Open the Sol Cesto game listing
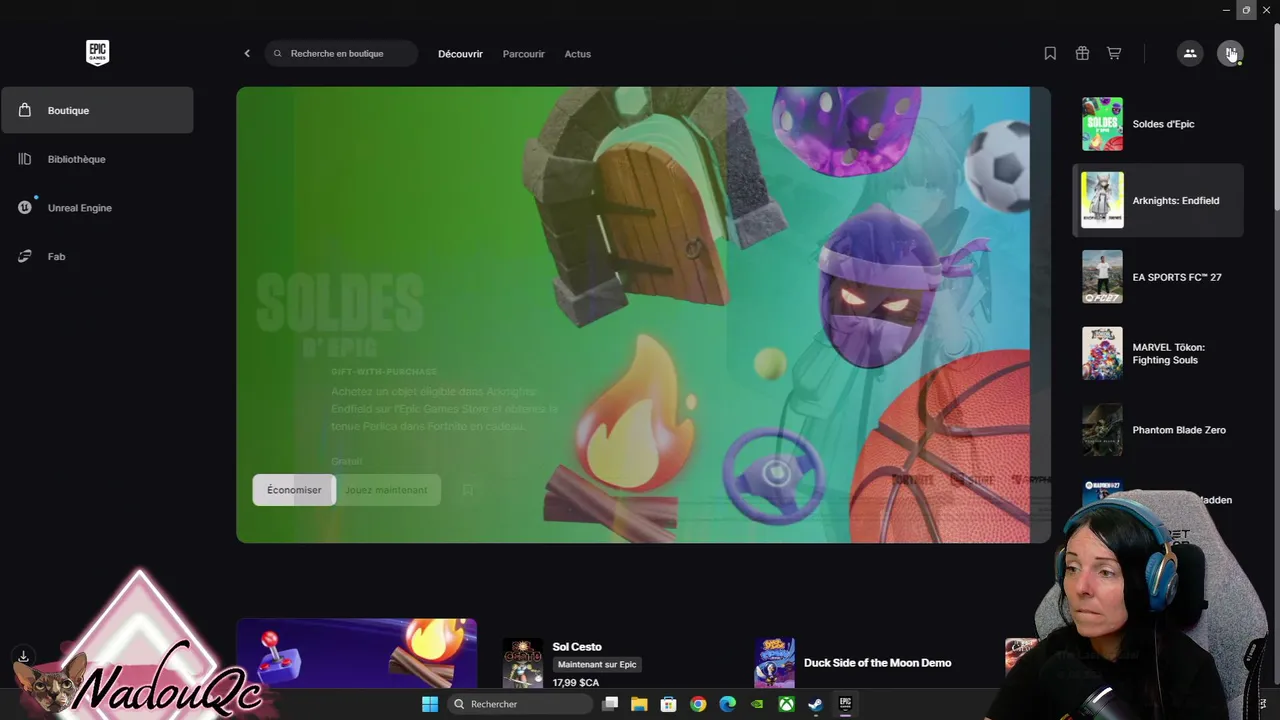This screenshot has width=1280, height=720. 577,647
